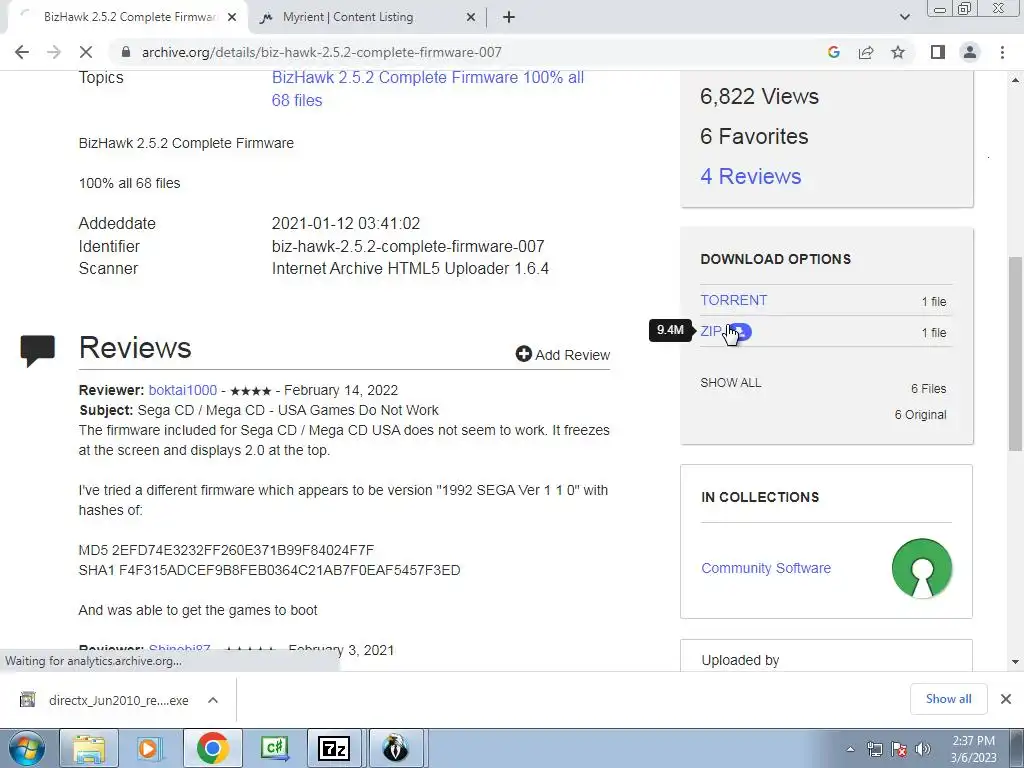The width and height of the screenshot is (1024, 768).
Task: Open the C# application in taskbar
Action: point(274,748)
